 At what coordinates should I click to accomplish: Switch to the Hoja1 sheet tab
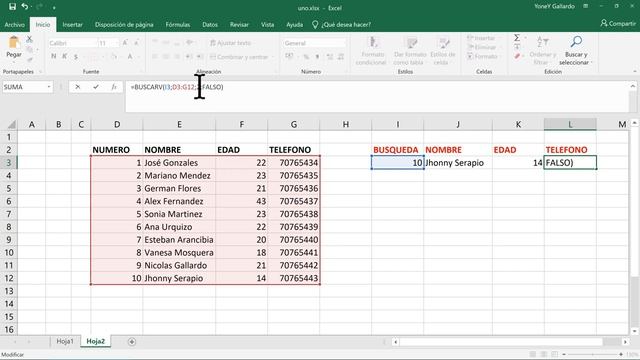(65, 341)
